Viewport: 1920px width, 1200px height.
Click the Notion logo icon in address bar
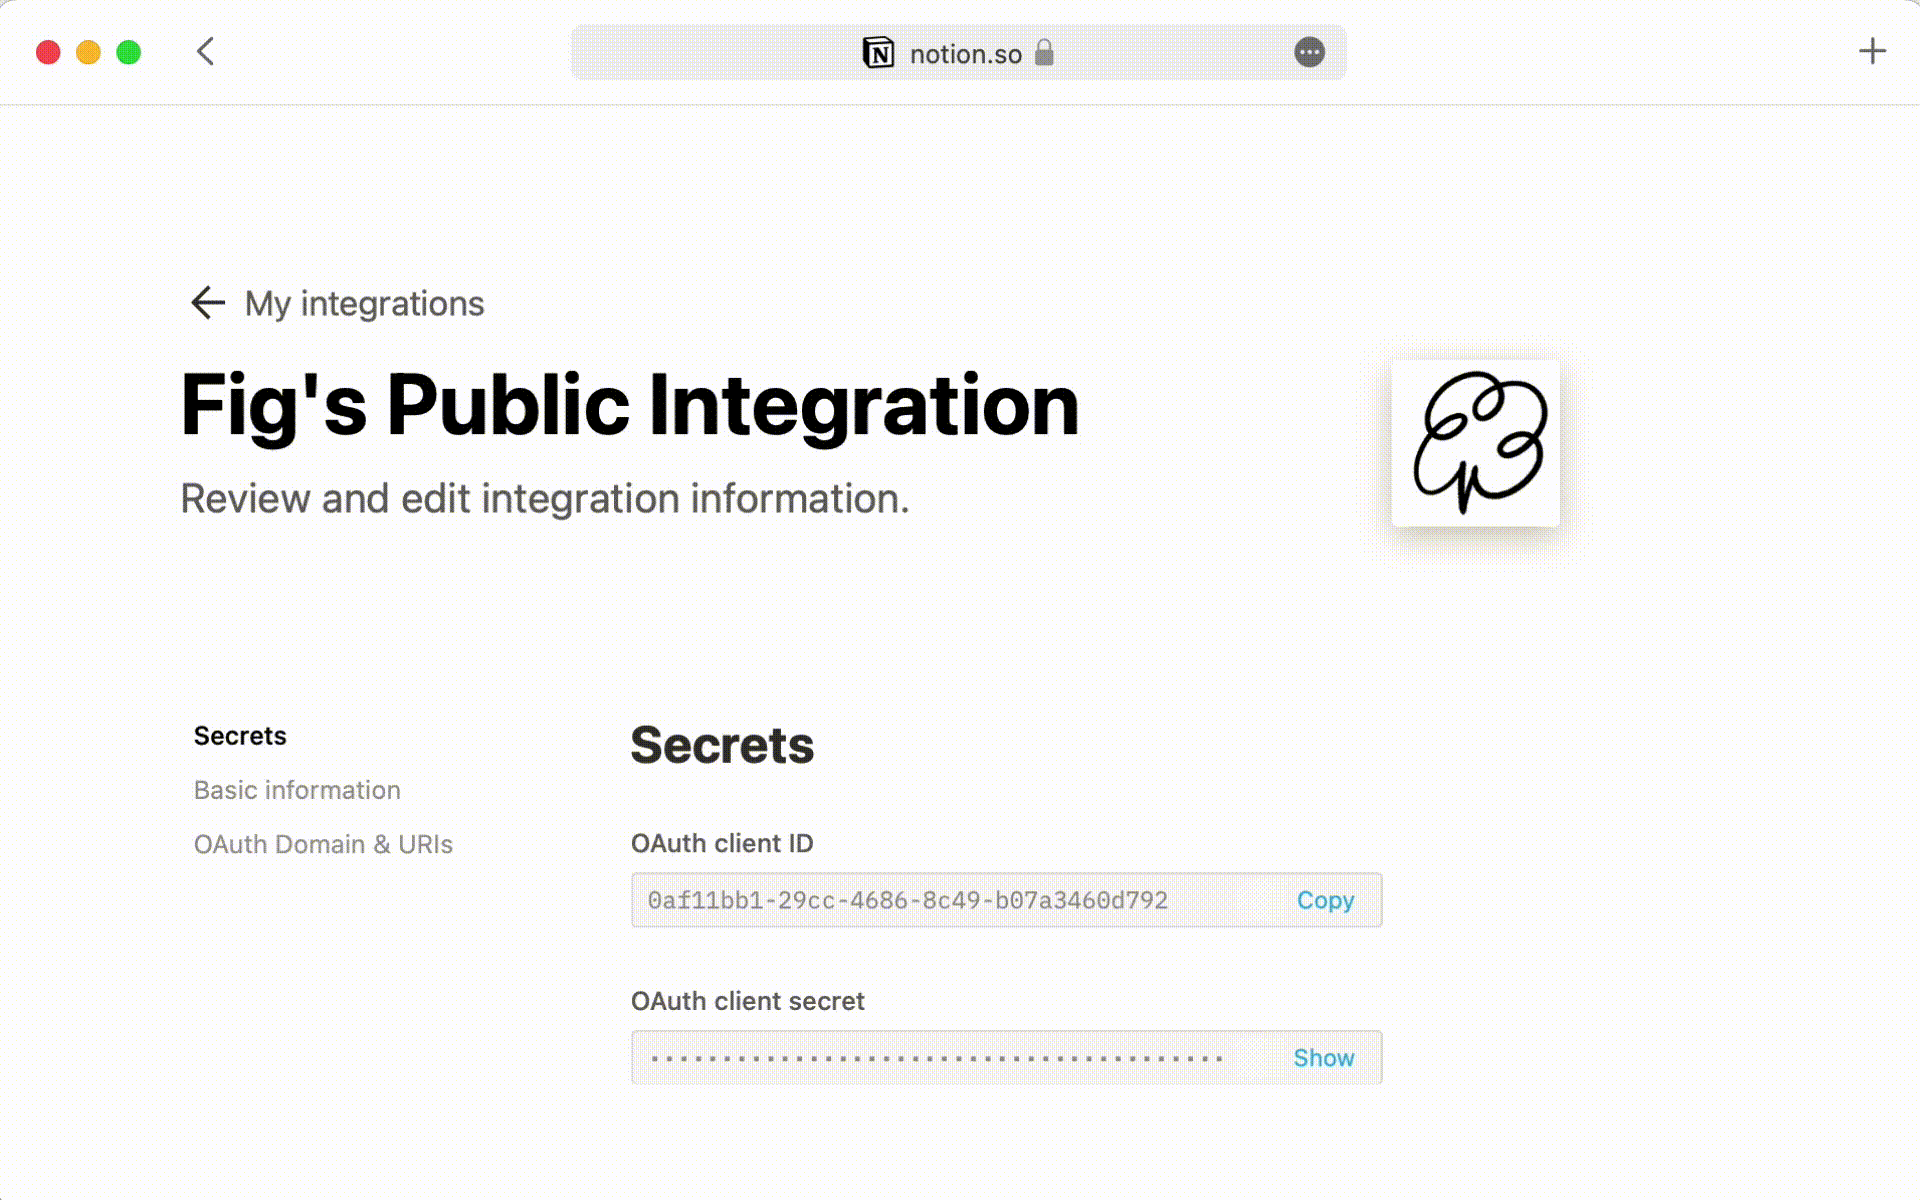876,53
